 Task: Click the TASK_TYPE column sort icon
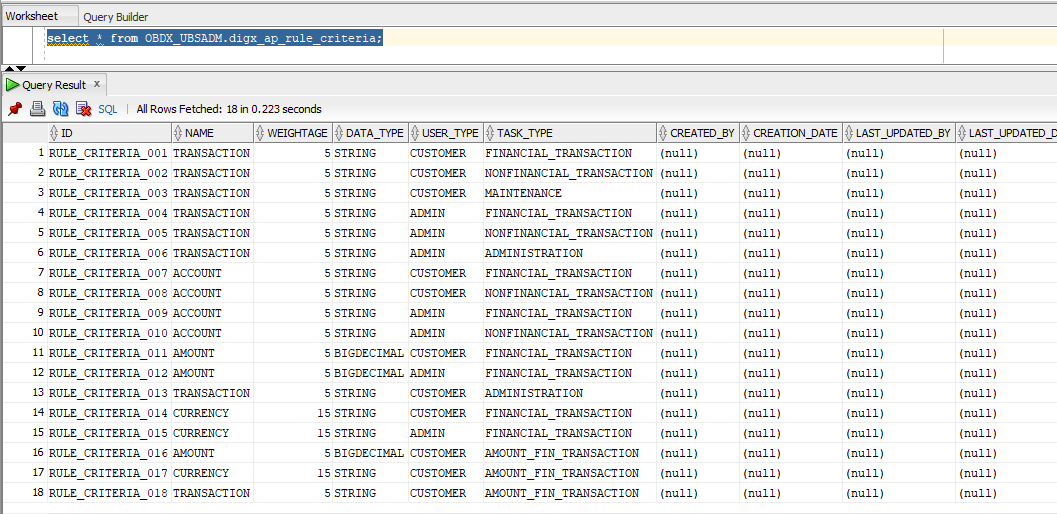pos(490,133)
